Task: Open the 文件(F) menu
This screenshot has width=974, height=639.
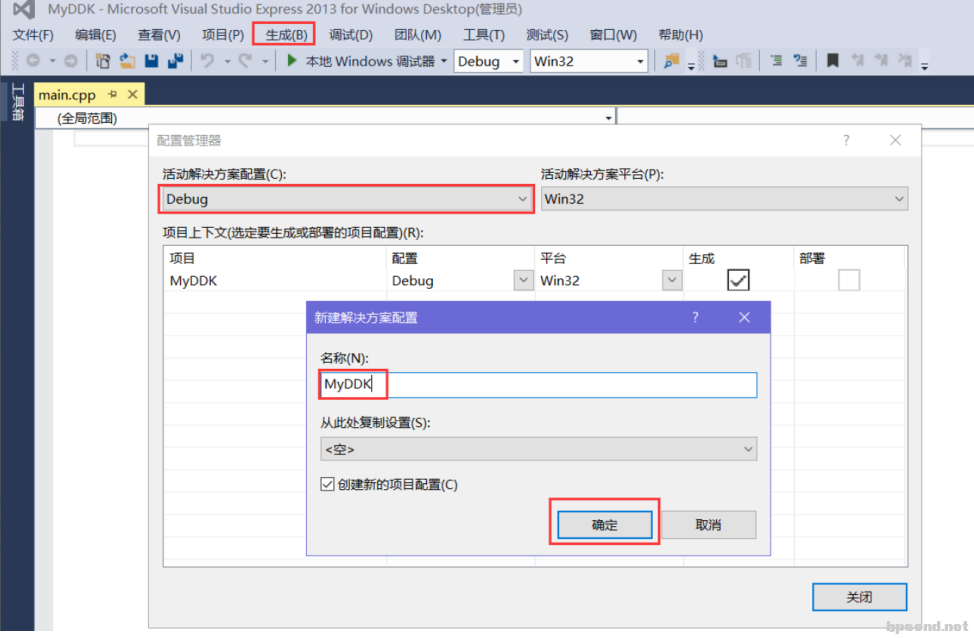Action: point(33,35)
